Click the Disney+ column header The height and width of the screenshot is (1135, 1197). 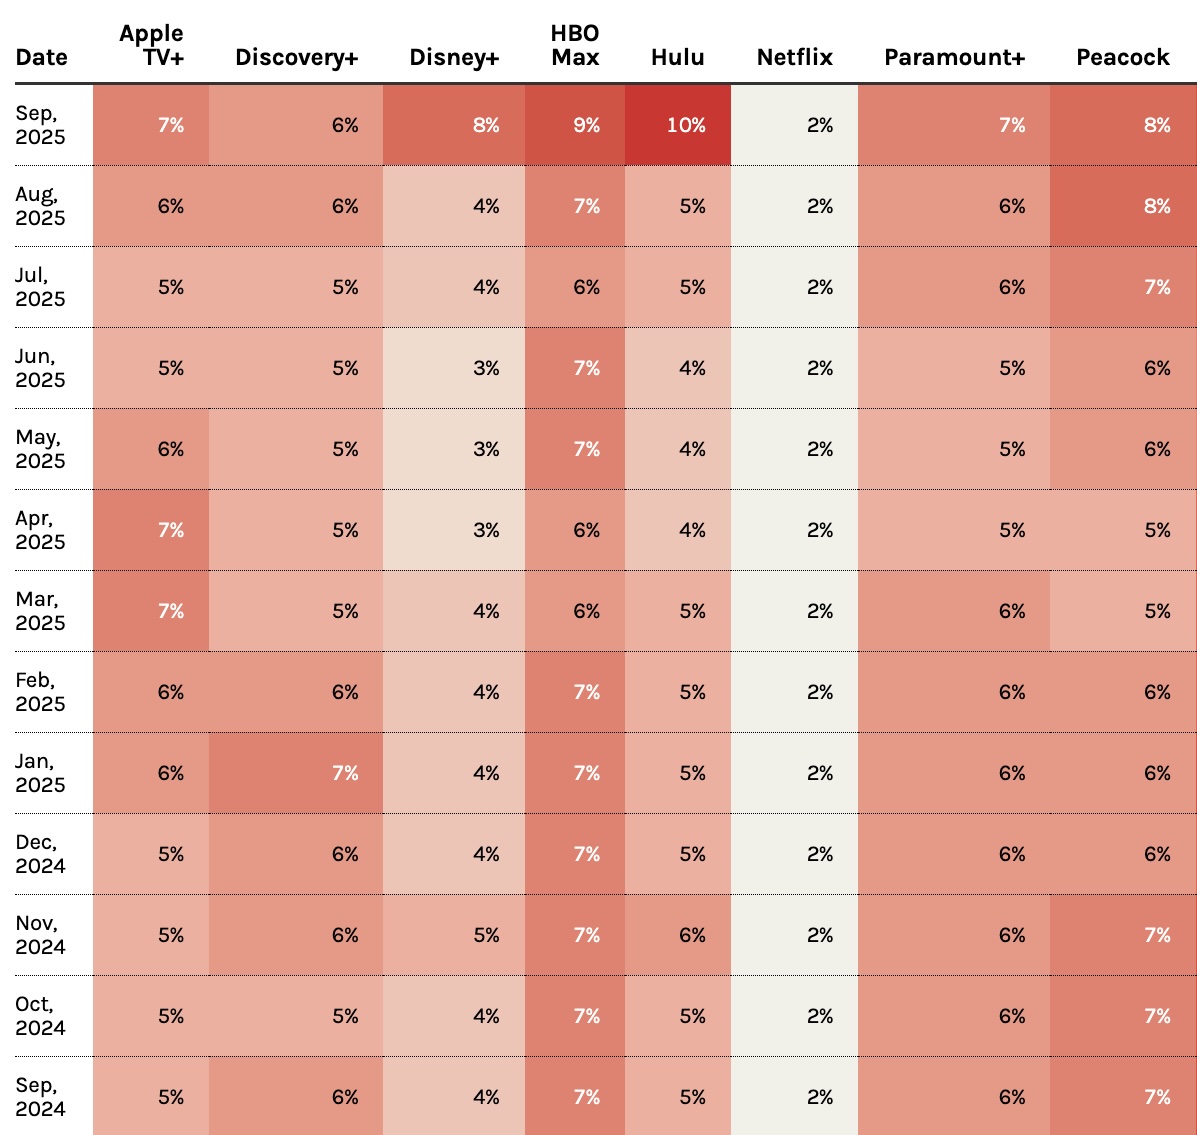click(454, 57)
